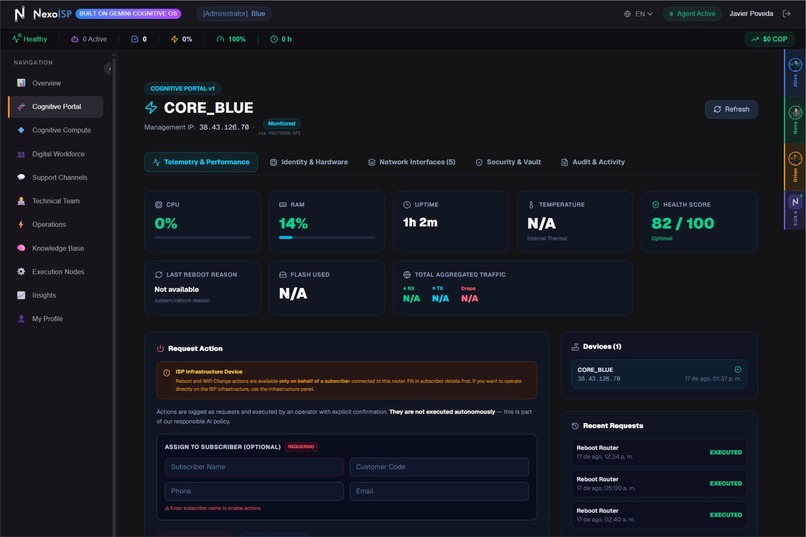This screenshot has height=537, width=806.
Task: Go to Digital Workforce
Action: (x=56, y=154)
